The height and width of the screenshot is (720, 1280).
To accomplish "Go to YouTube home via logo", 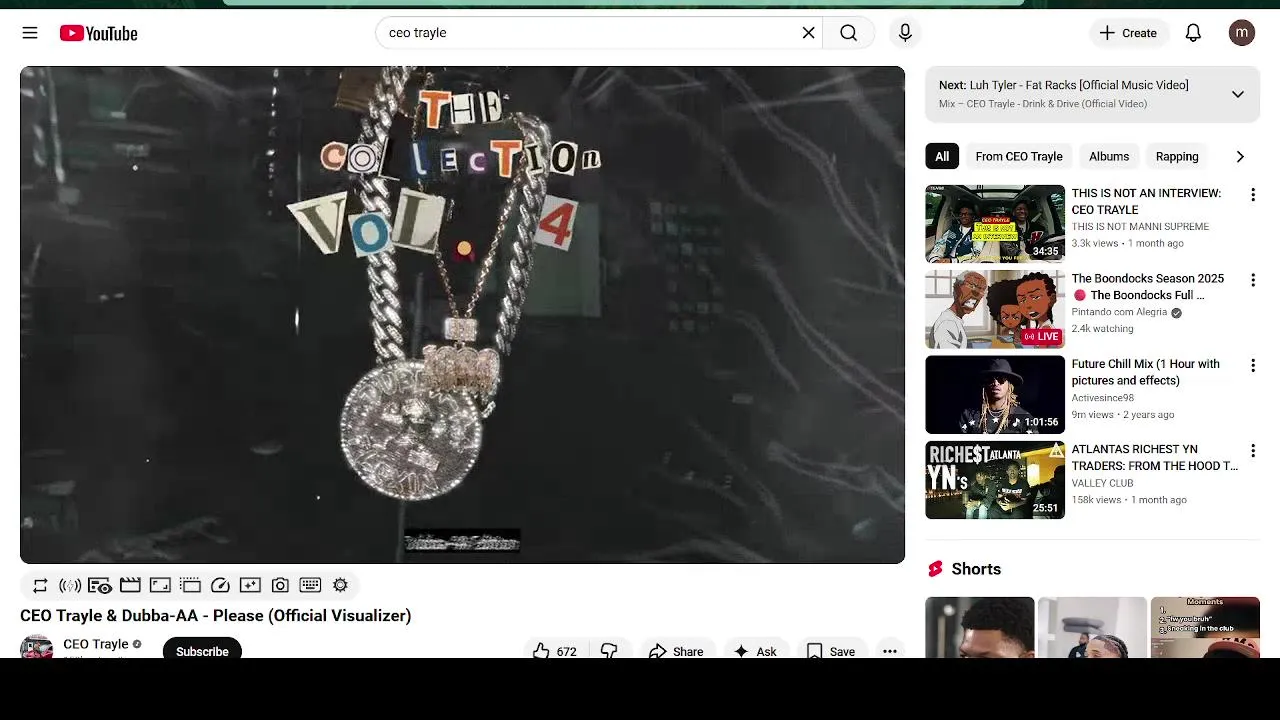I will tap(98, 33).
